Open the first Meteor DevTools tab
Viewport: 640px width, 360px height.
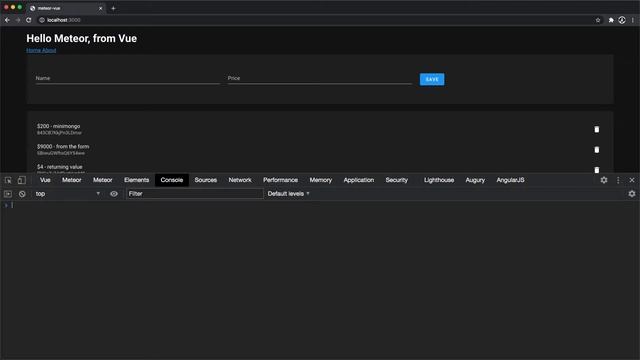71,180
